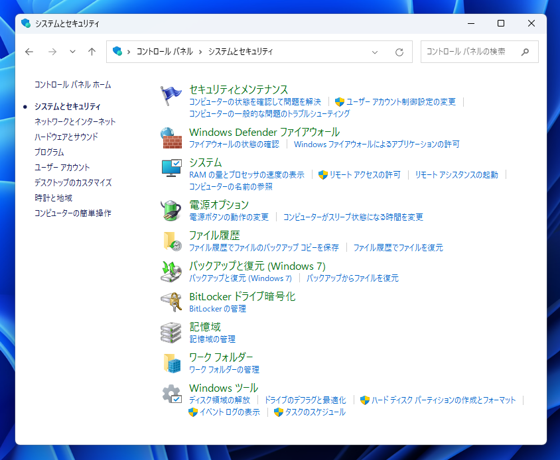
Task: Open ユーザー アカウント制御設定の変更 link
Action: click(x=401, y=102)
